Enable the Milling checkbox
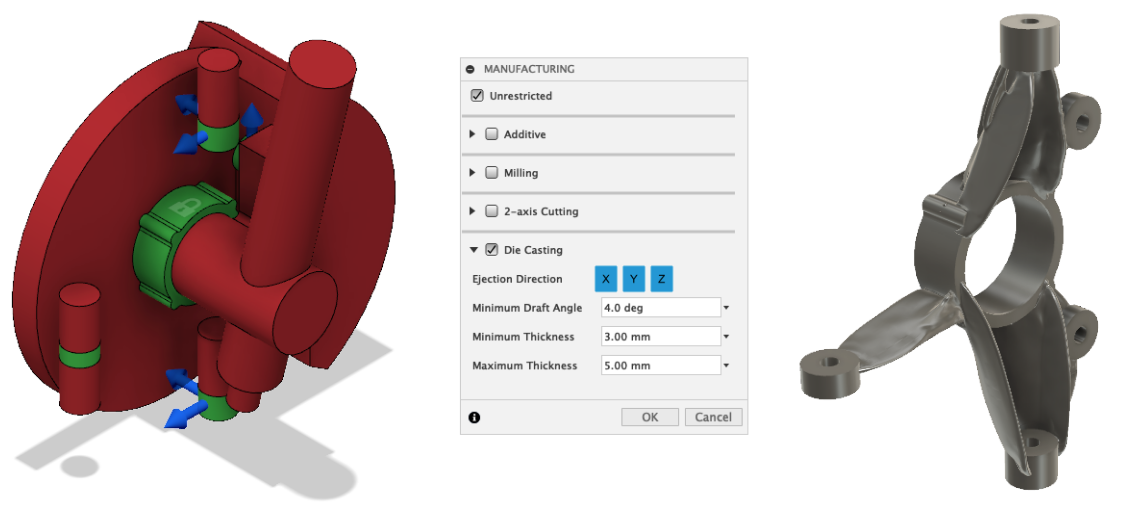 click(x=491, y=172)
